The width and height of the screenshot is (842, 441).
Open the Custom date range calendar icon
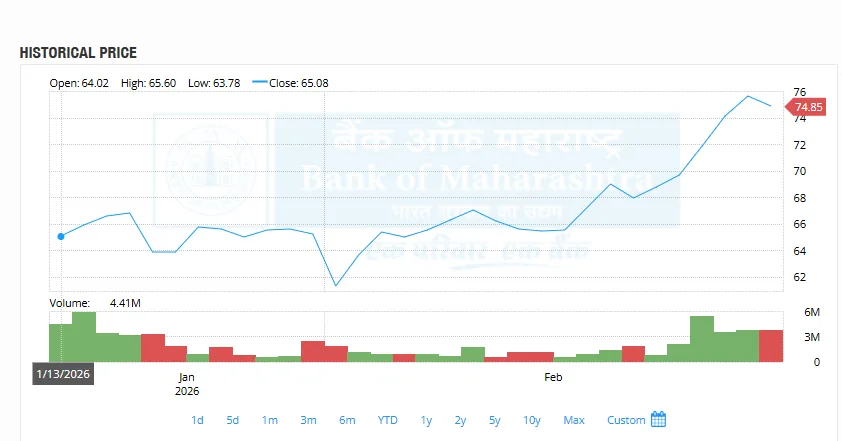(x=658, y=419)
